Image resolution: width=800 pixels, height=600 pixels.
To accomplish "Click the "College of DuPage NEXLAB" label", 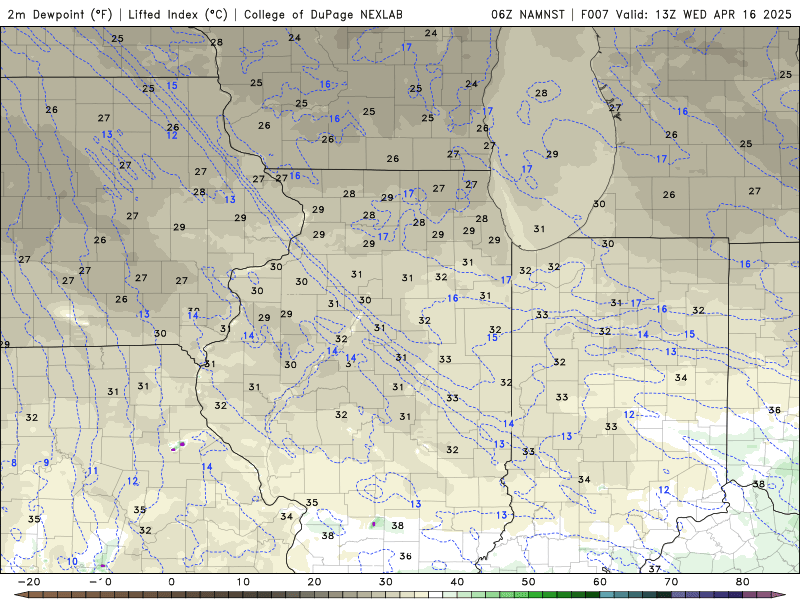I will click(323, 14).
